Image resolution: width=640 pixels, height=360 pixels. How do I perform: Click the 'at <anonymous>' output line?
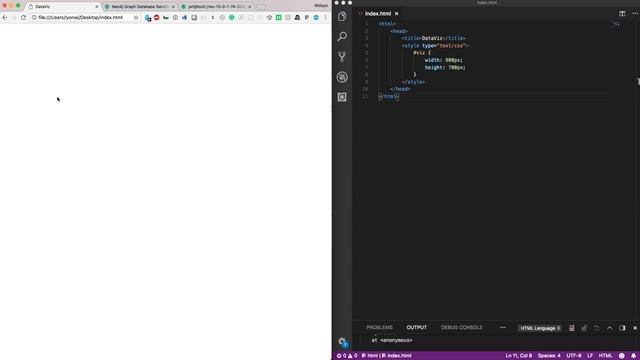[x=392, y=340]
